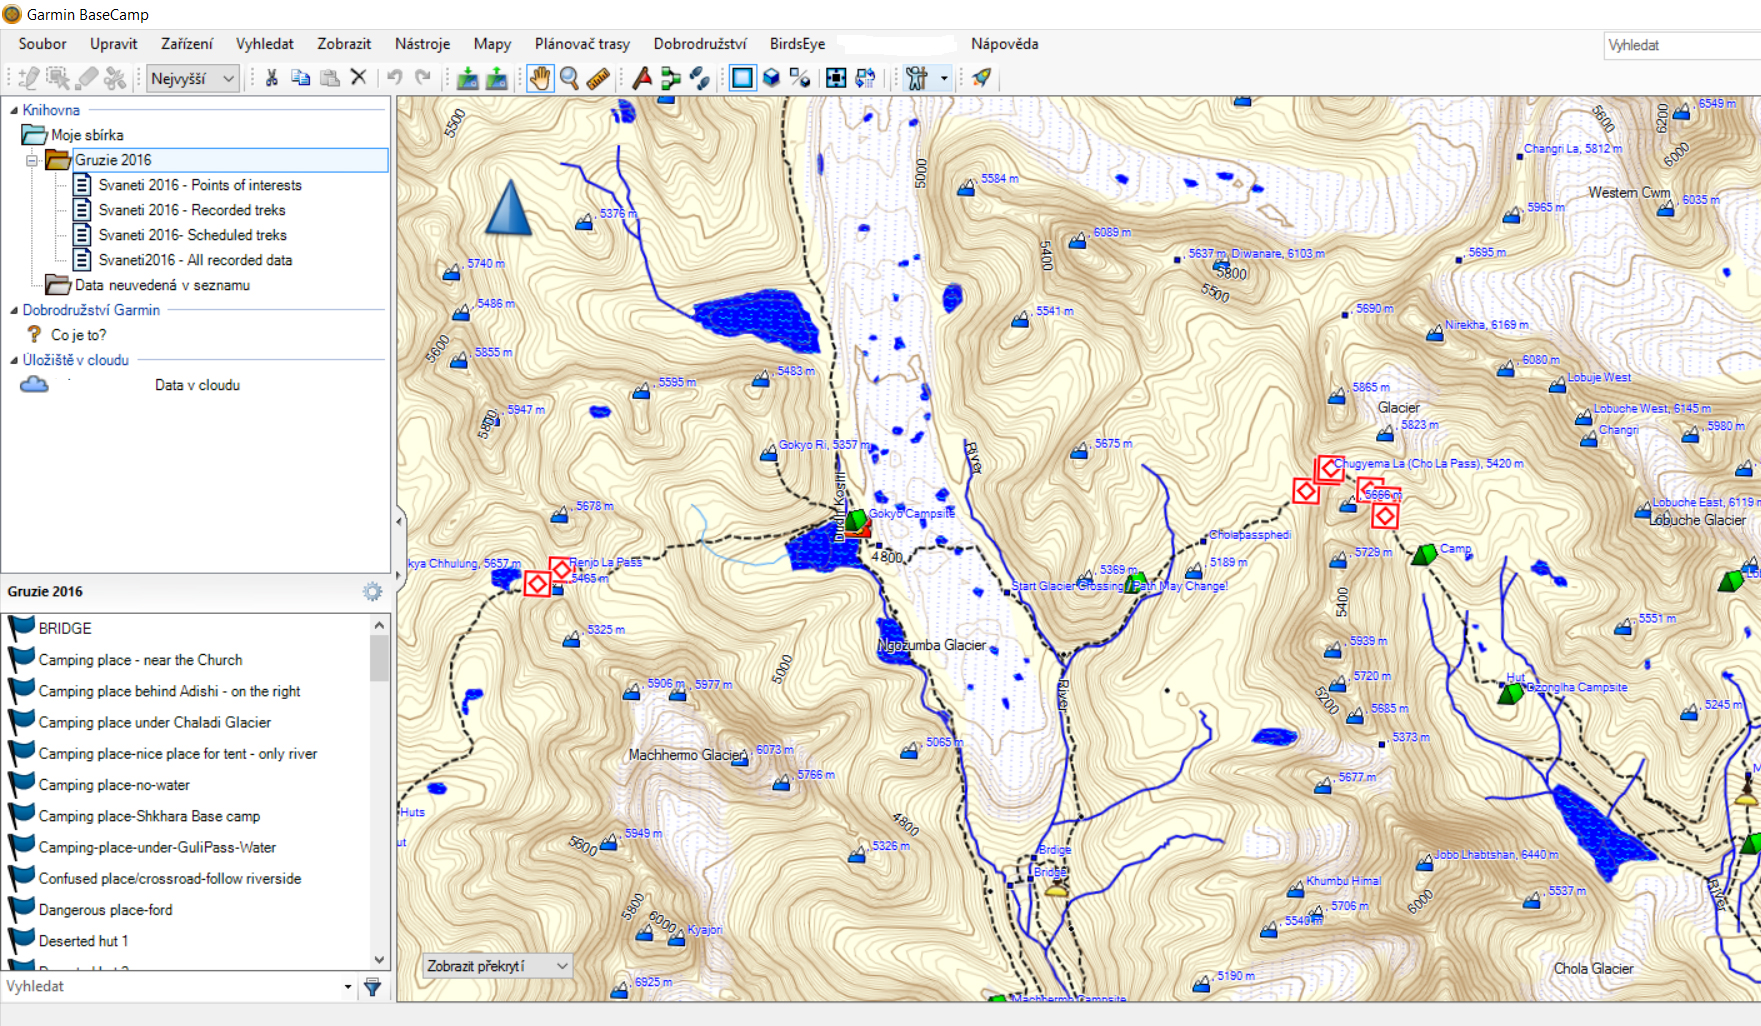The image size is (1761, 1026).
Task: Select the New Route tool
Action: point(671,78)
